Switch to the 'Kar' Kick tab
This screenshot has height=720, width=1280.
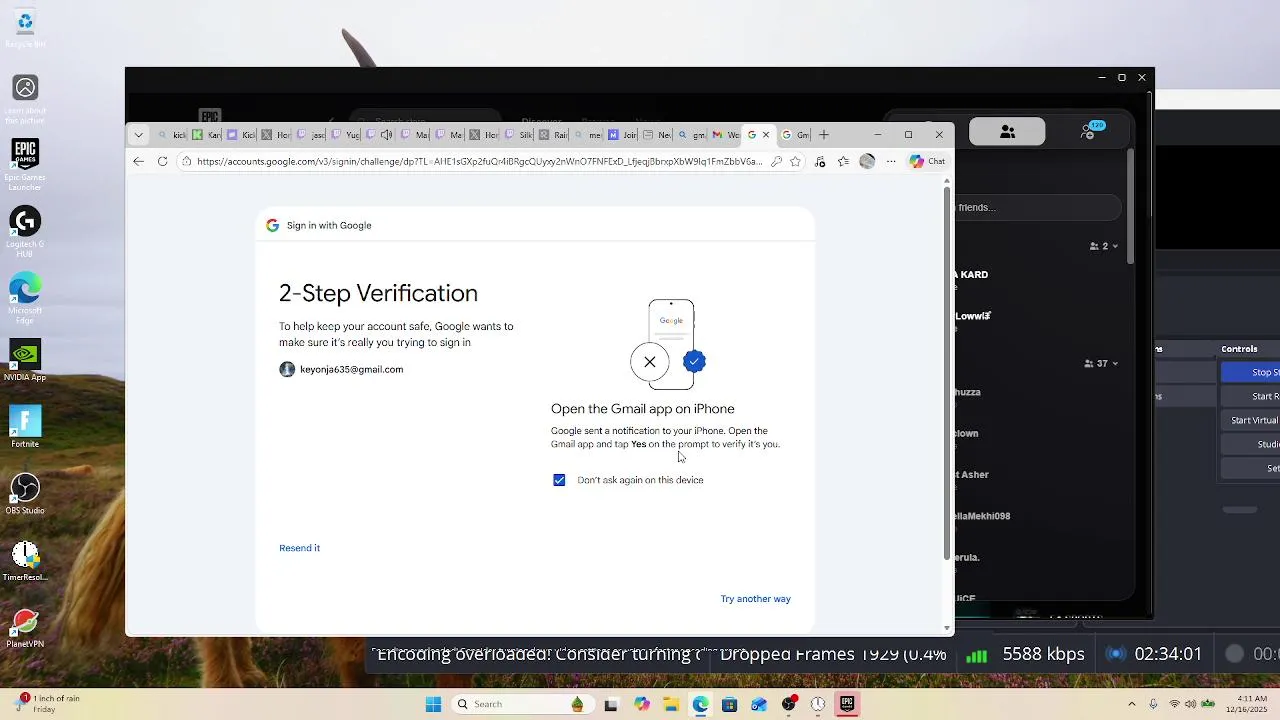[x=207, y=135]
